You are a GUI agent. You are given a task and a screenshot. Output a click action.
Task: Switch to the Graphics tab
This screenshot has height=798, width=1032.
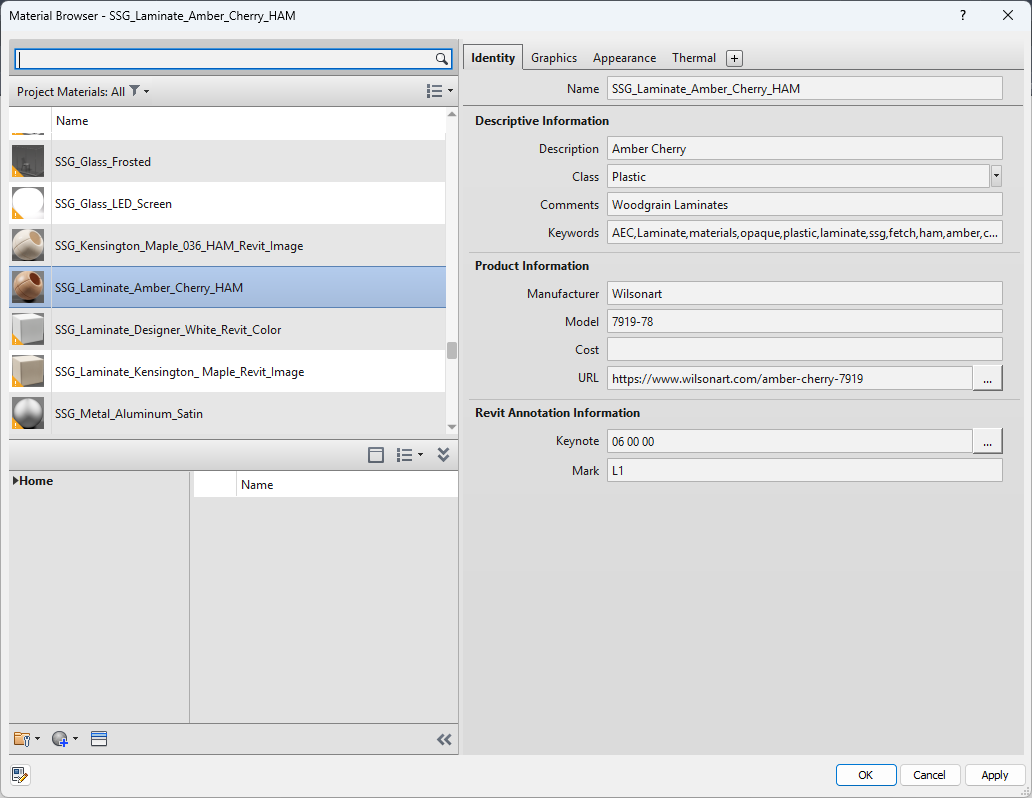[554, 58]
